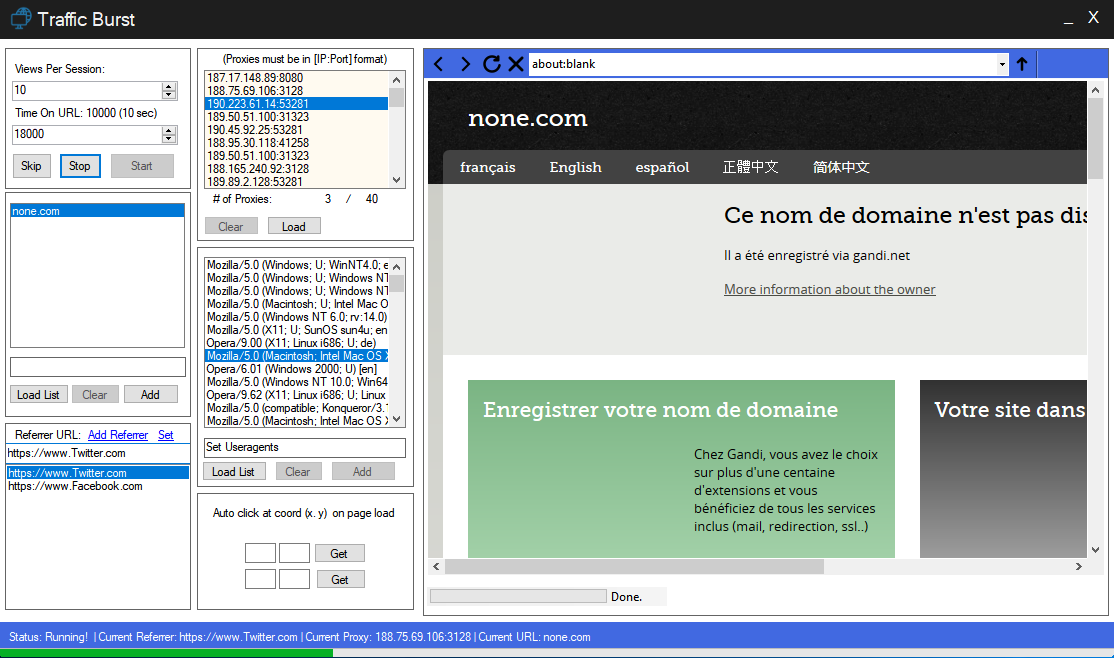1114x658 pixels.
Task: Open the address bar URL dropdown
Action: click(1002, 64)
